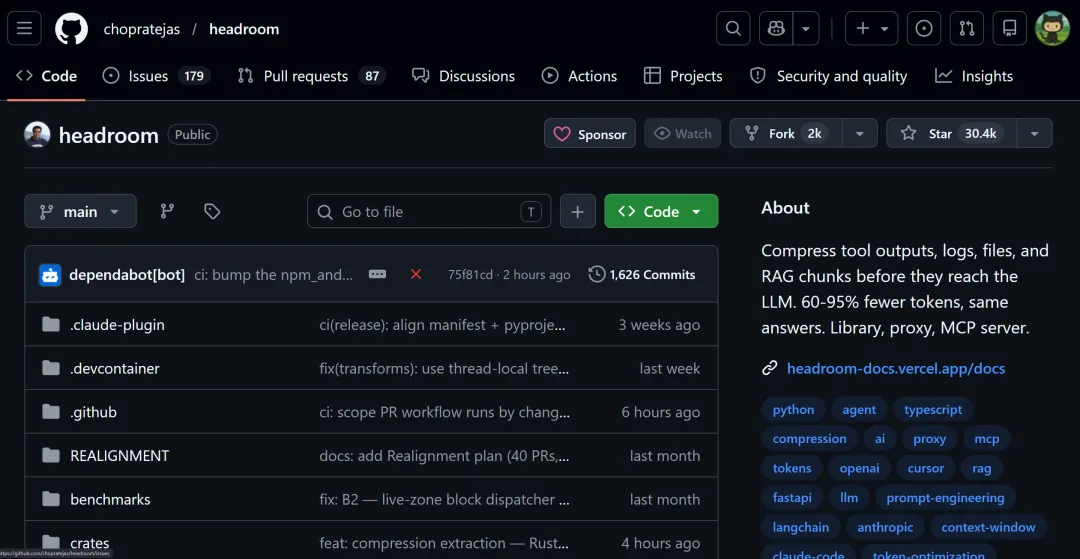Open the .github folder
This screenshot has height=559, width=1080.
pyautogui.click(x=93, y=412)
